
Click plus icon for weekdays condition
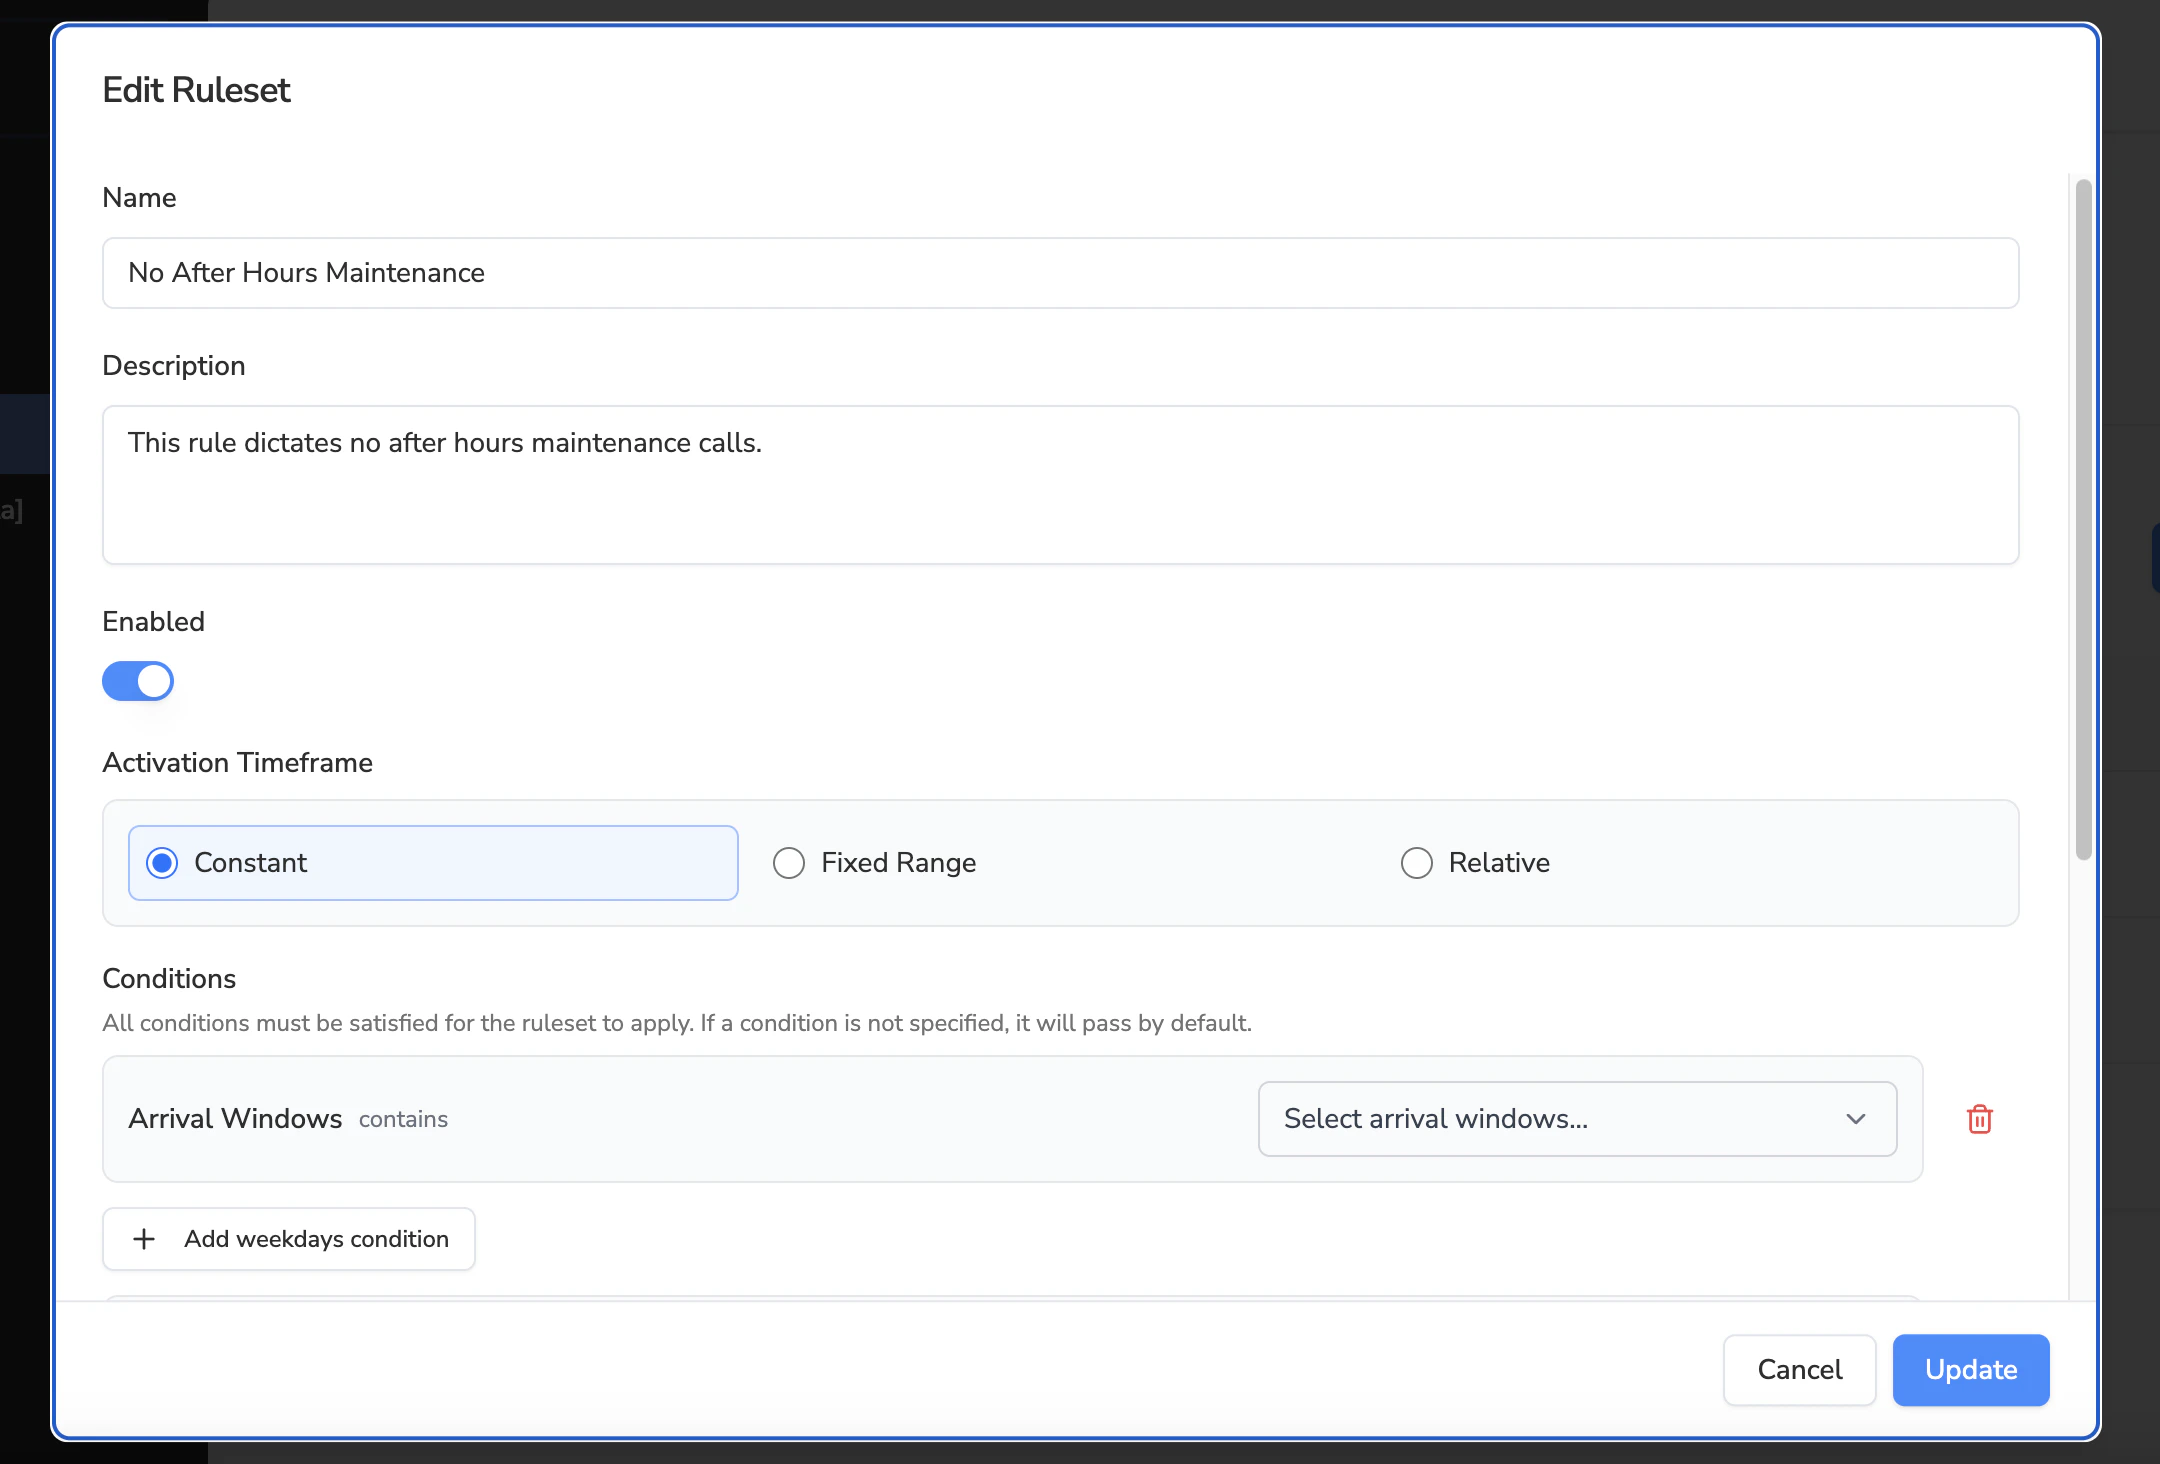coord(144,1239)
